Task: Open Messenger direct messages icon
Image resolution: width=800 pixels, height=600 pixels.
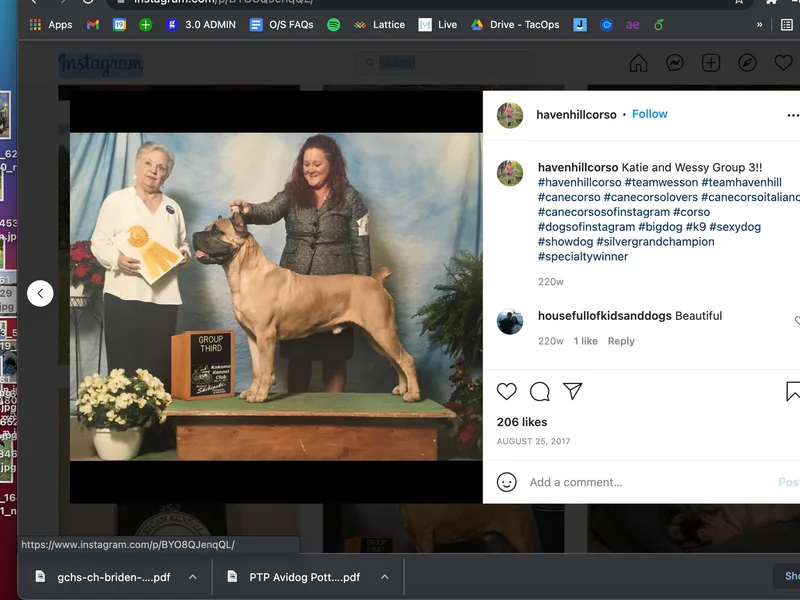Action: (675, 63)
